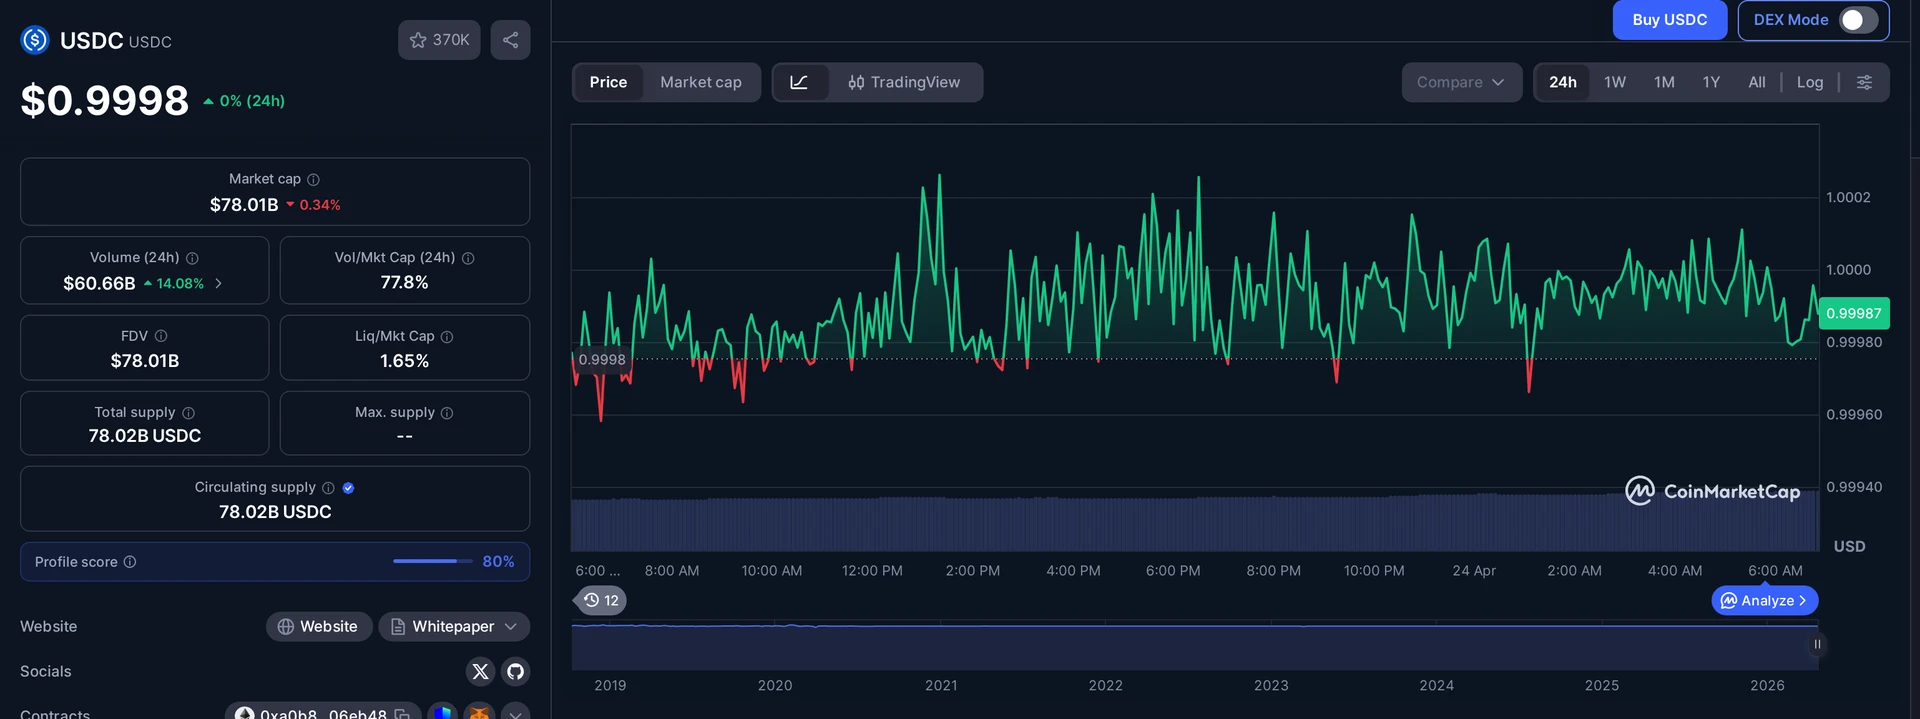The image size is (1920, 719).
Task: Click the $0.9998 price heading
Action: [x=105, y=100]
